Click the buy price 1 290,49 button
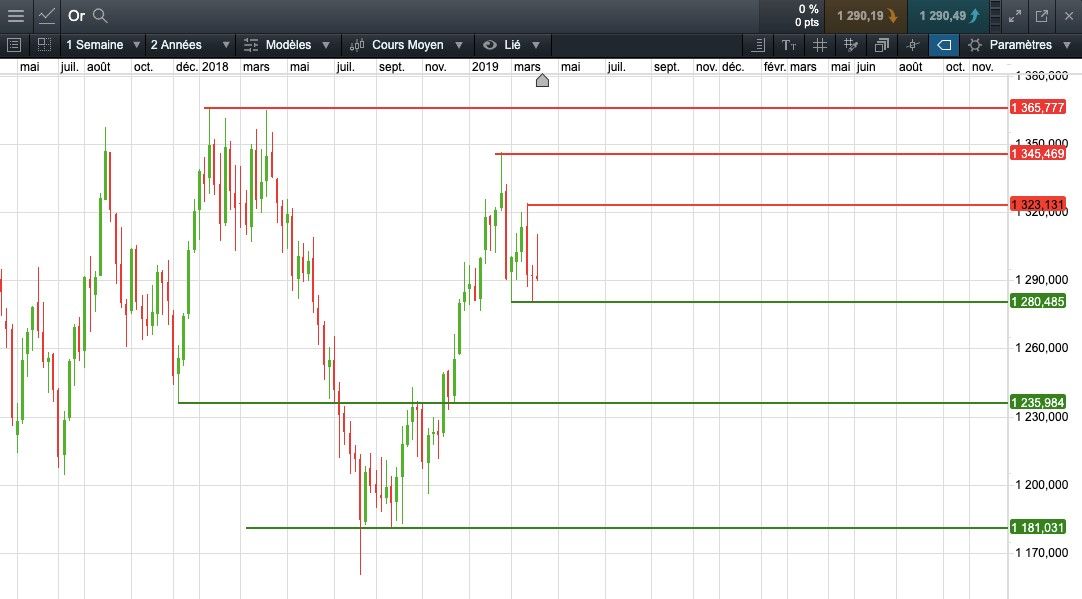 click(949, 16)
